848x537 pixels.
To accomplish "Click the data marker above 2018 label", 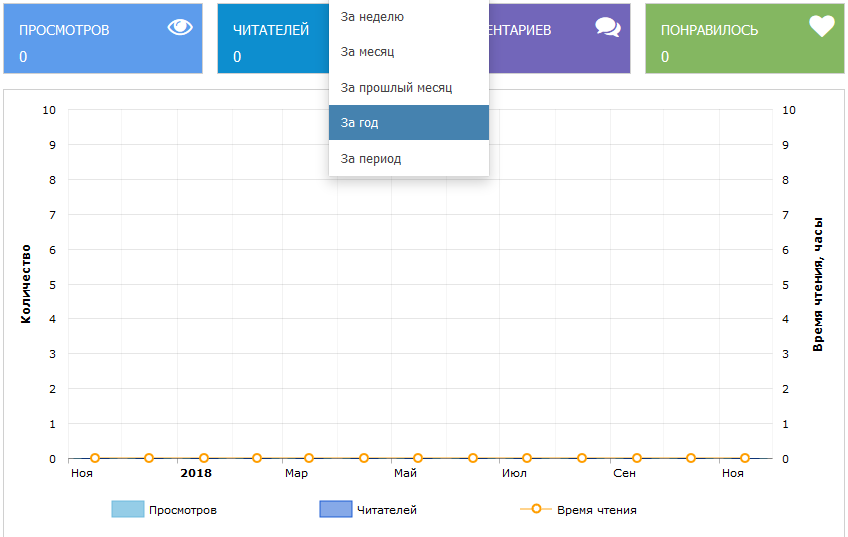I will pos(204,458).
